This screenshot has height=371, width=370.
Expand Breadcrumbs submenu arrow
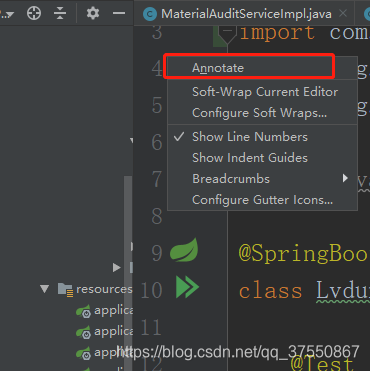[x=345, y=178]
